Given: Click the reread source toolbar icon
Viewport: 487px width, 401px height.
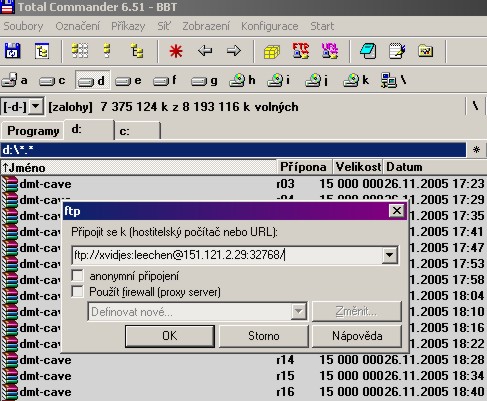Looking at the screenshot, I should click(x=12, y=51).
